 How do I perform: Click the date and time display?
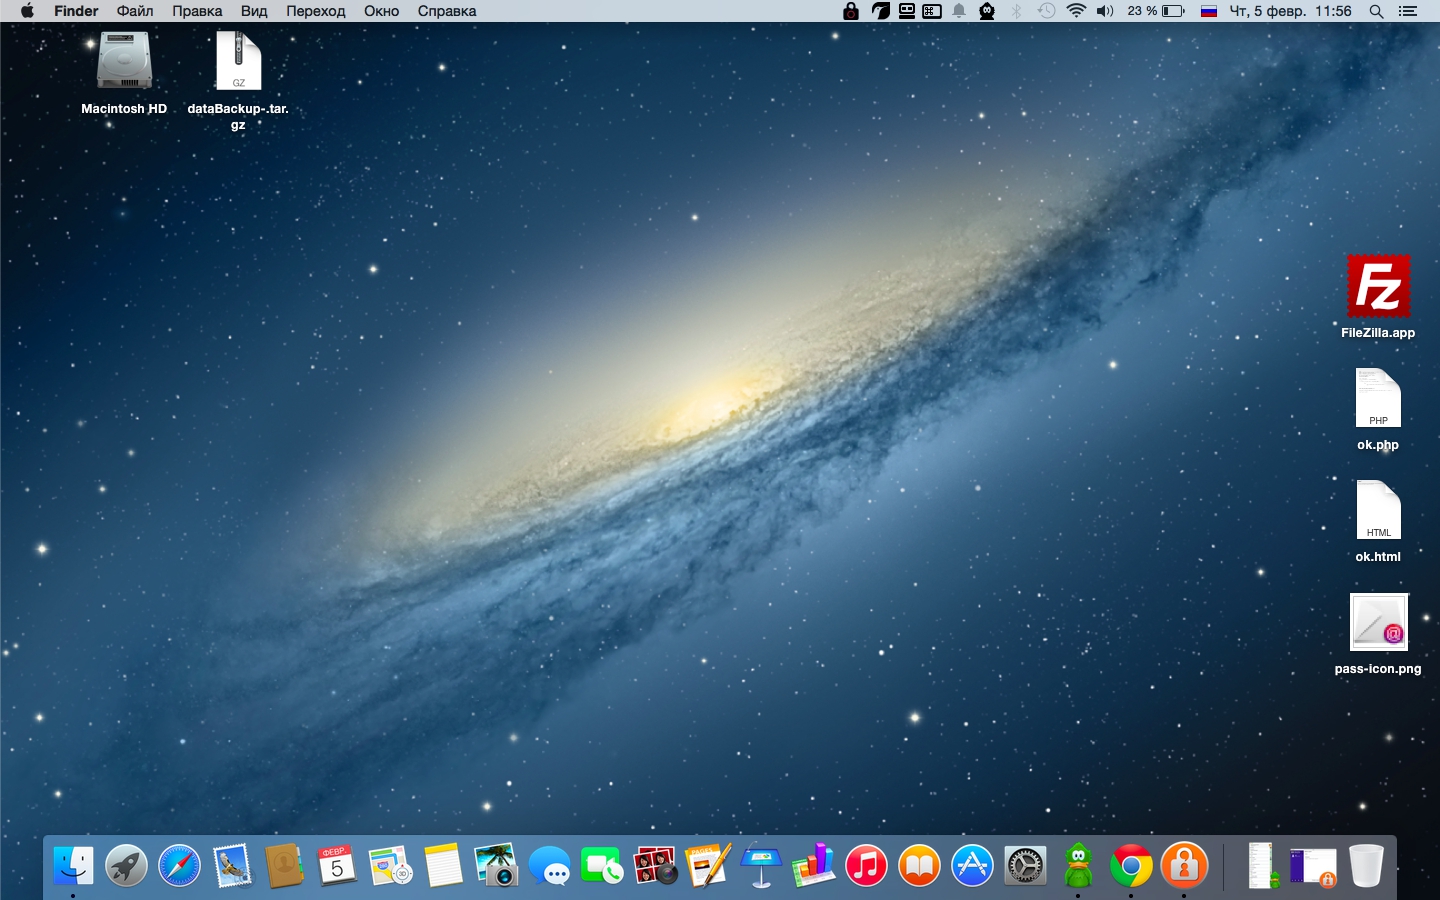[x=1290, y=11]
